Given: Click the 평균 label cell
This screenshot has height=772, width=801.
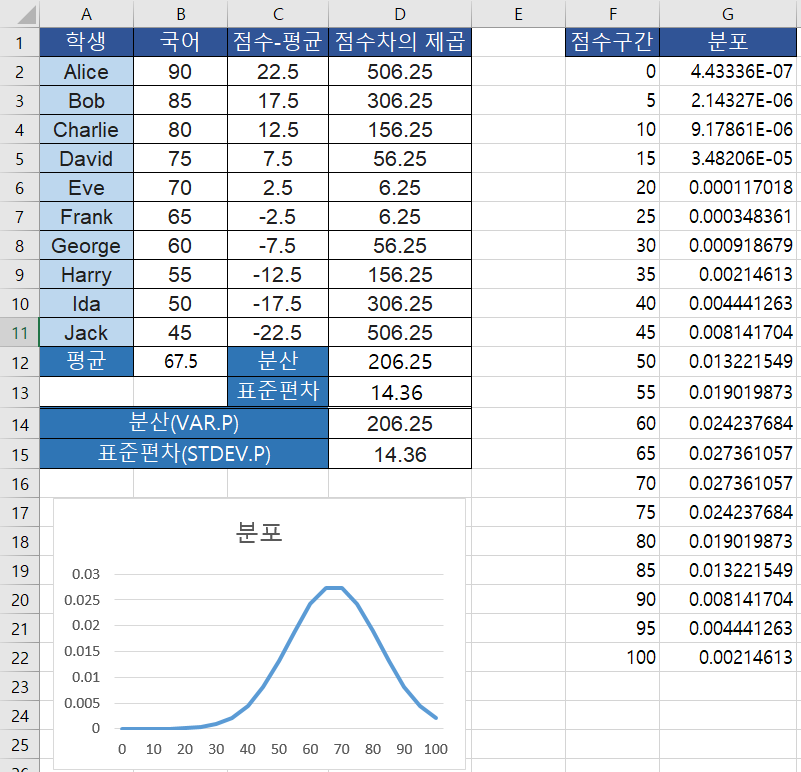Looking at the screenshot, I should (x=86, y=362).
